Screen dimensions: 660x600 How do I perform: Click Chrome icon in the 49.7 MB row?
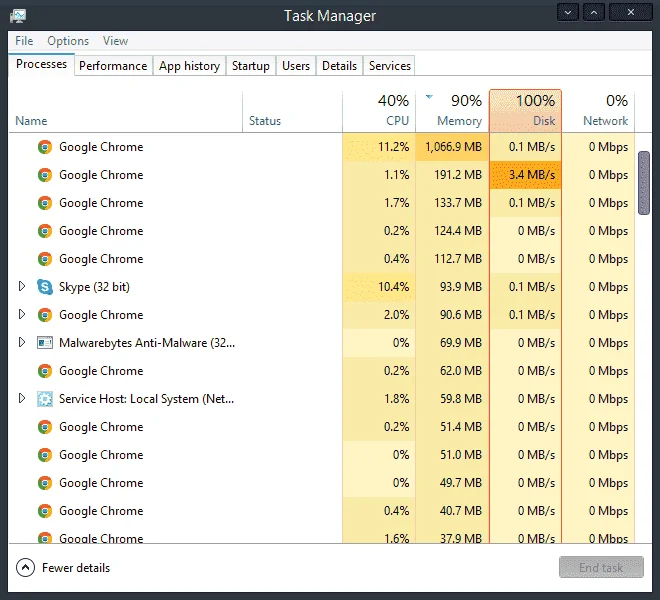point(45,483)
